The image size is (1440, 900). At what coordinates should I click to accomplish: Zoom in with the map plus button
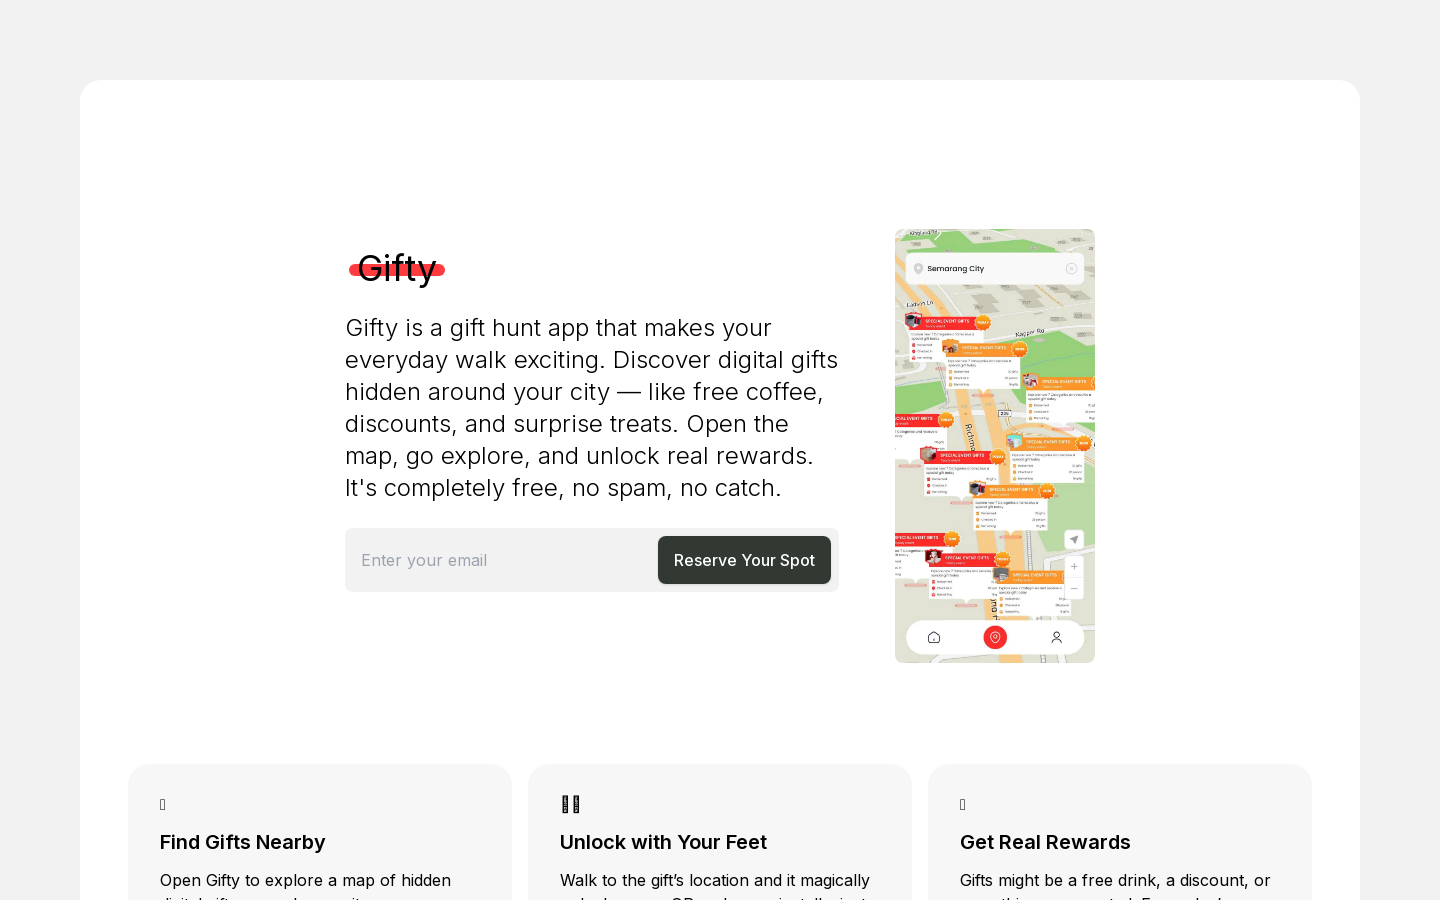click(1074, 567)
